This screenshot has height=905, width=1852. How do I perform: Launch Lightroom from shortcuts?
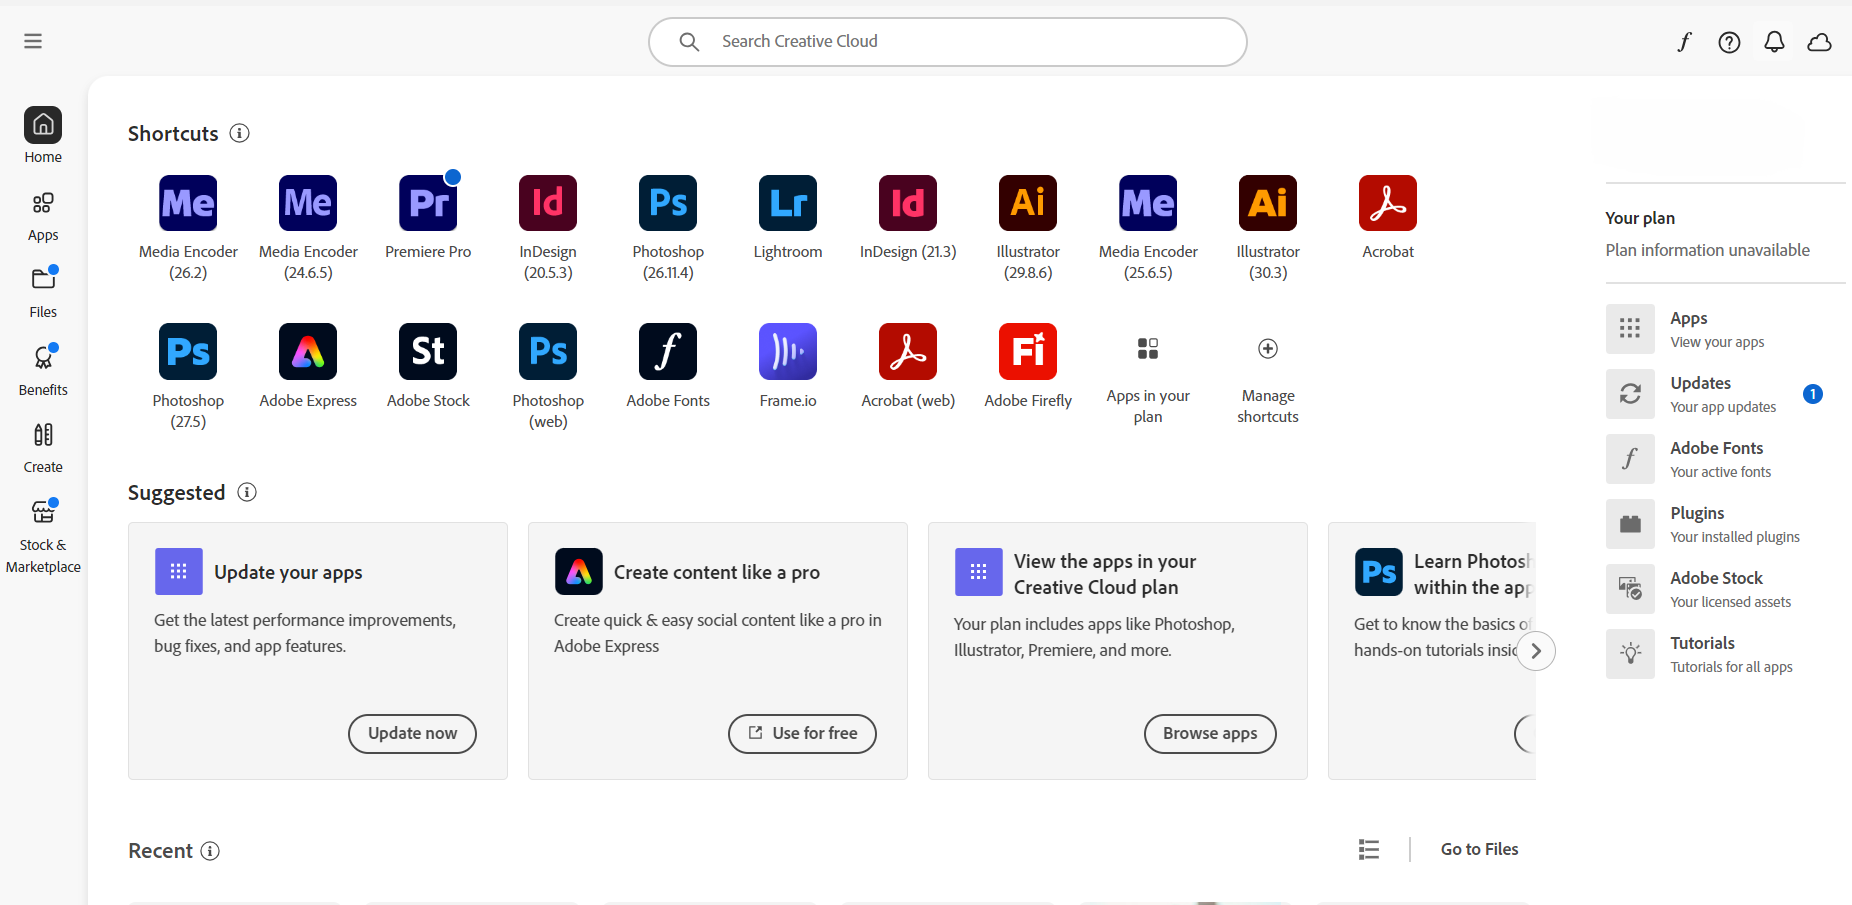tap(788, 203)
